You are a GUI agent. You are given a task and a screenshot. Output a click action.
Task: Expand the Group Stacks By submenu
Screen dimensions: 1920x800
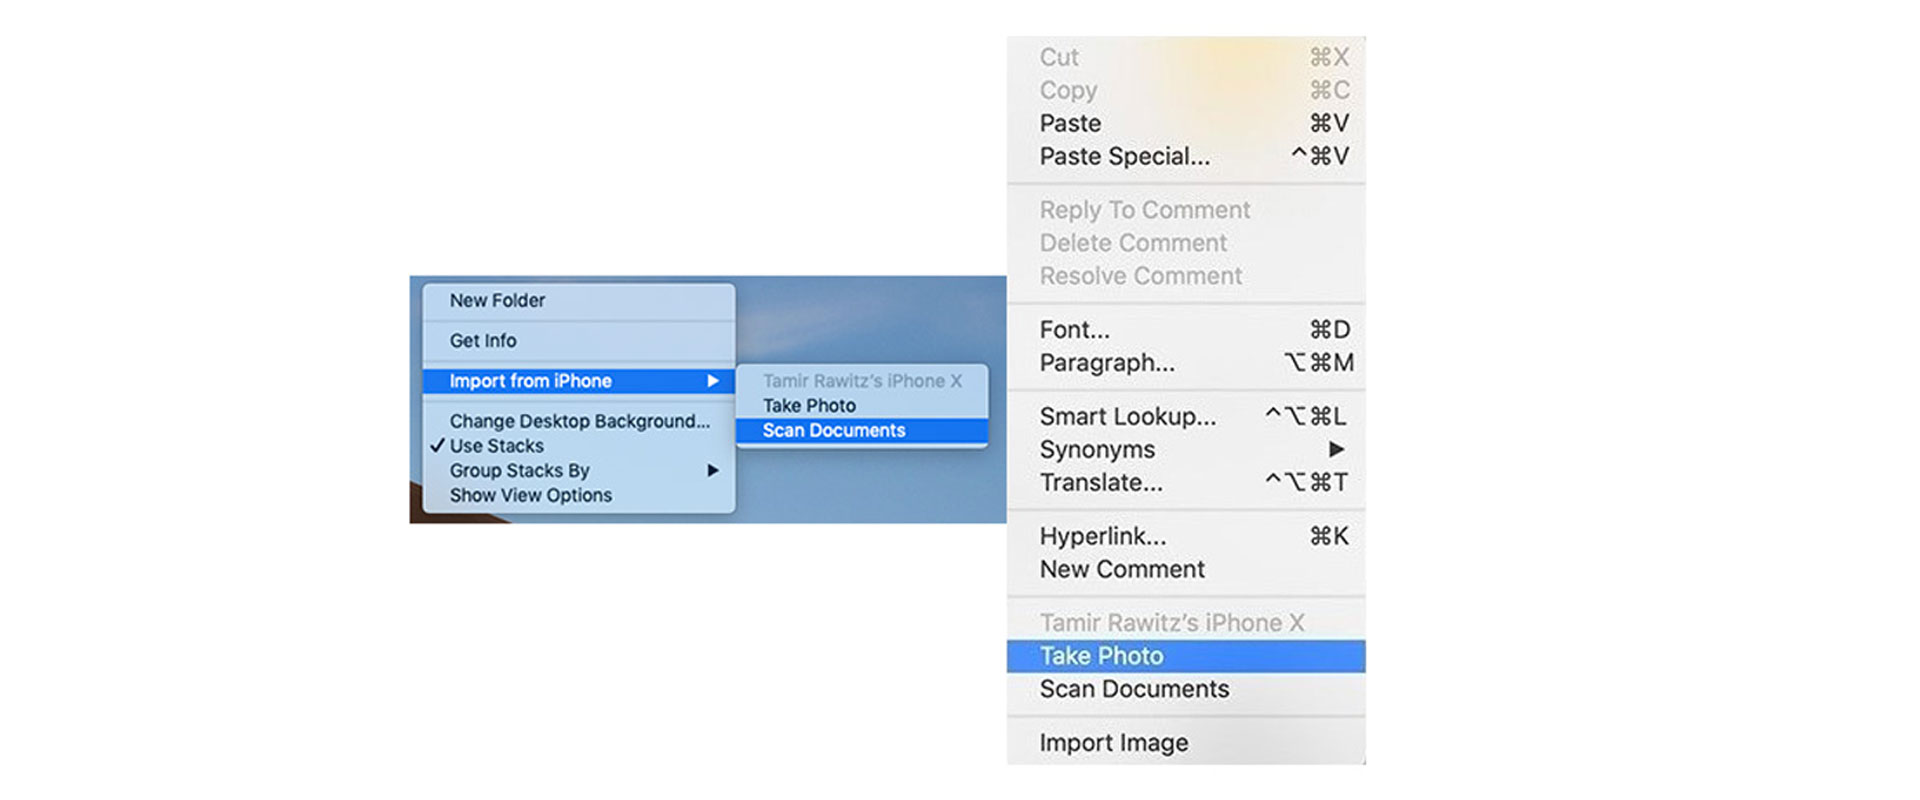(x=579, y=470)
